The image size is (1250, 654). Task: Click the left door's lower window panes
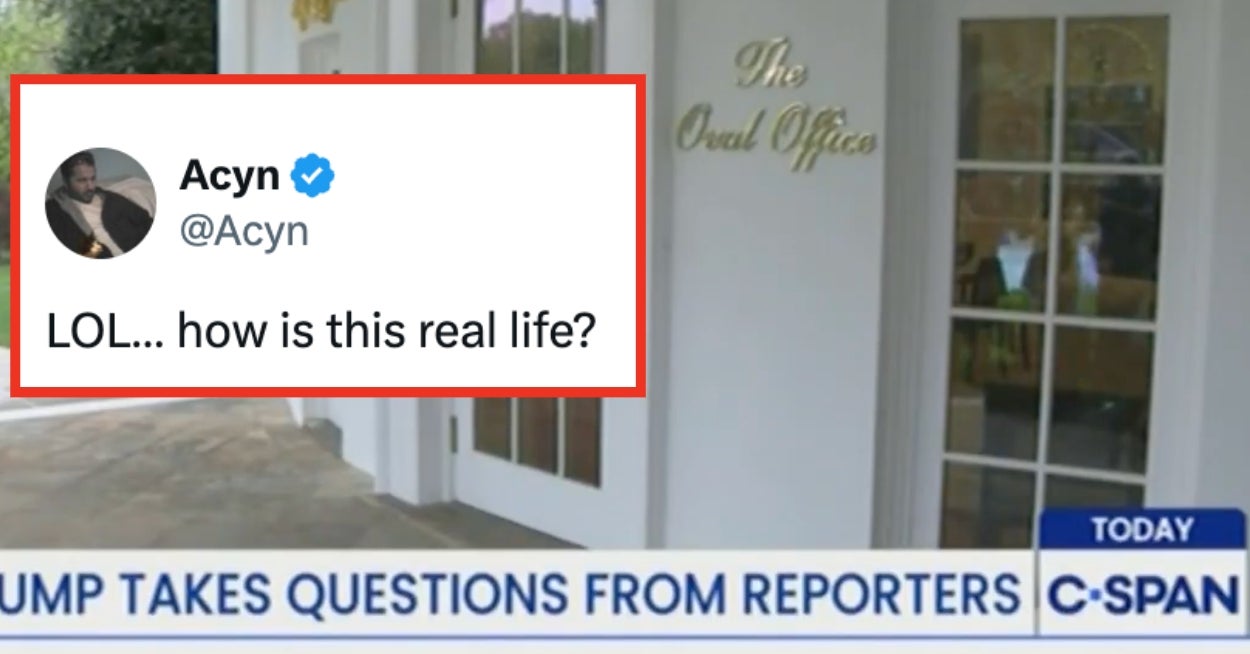point(537,439)
